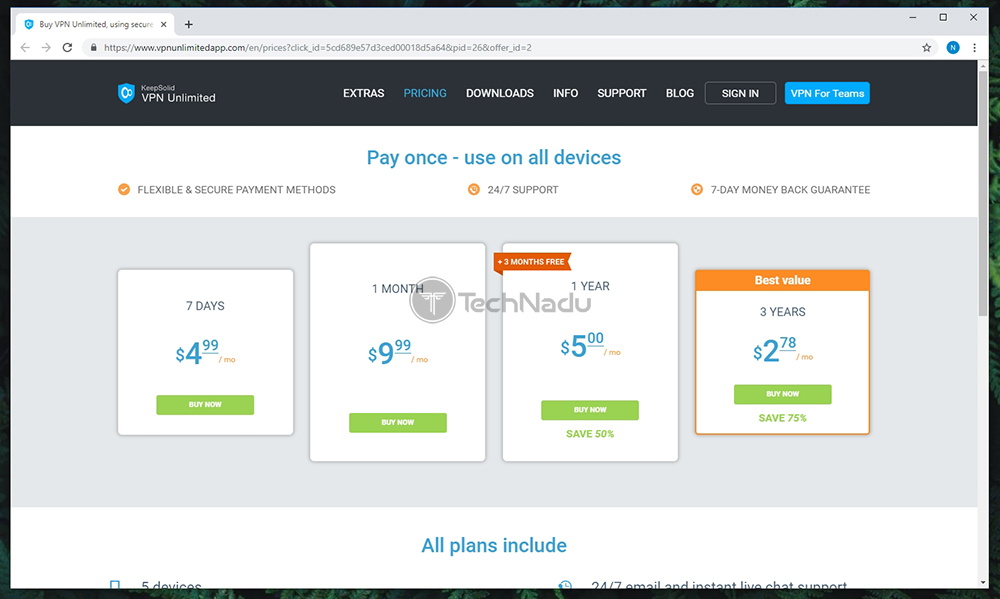Open the Chrome three-dot menu
This screenshot has width=1000, height=599.
[974, 47]
